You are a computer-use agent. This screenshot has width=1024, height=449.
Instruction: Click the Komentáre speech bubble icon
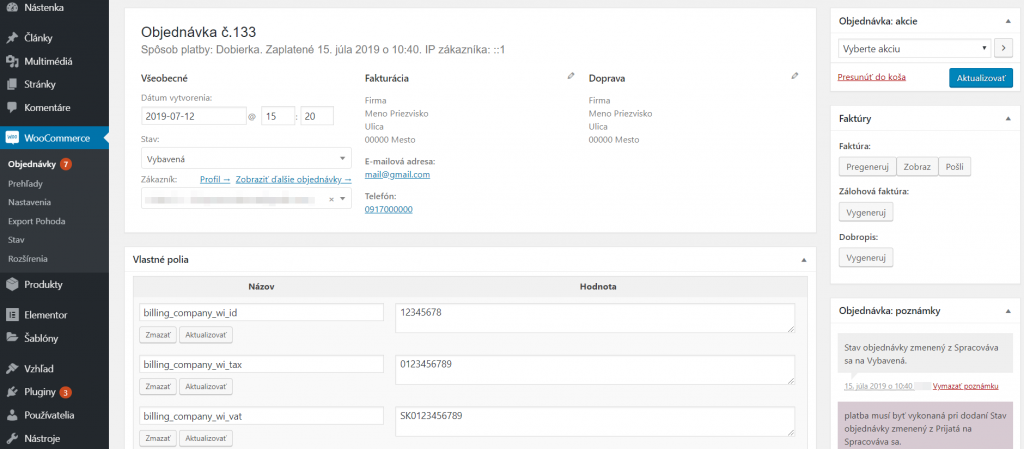(12, 108)
